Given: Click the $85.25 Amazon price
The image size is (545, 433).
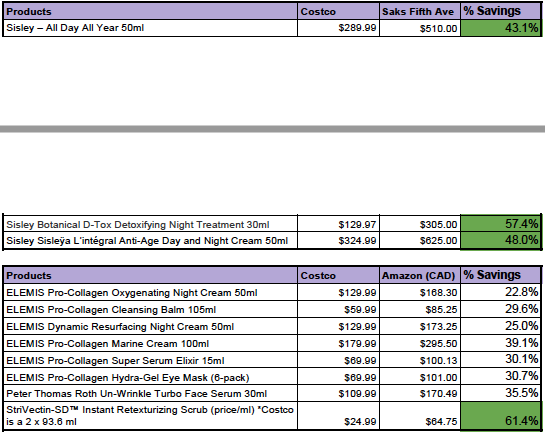Looking at the screenshot, I should pos(420,309).
